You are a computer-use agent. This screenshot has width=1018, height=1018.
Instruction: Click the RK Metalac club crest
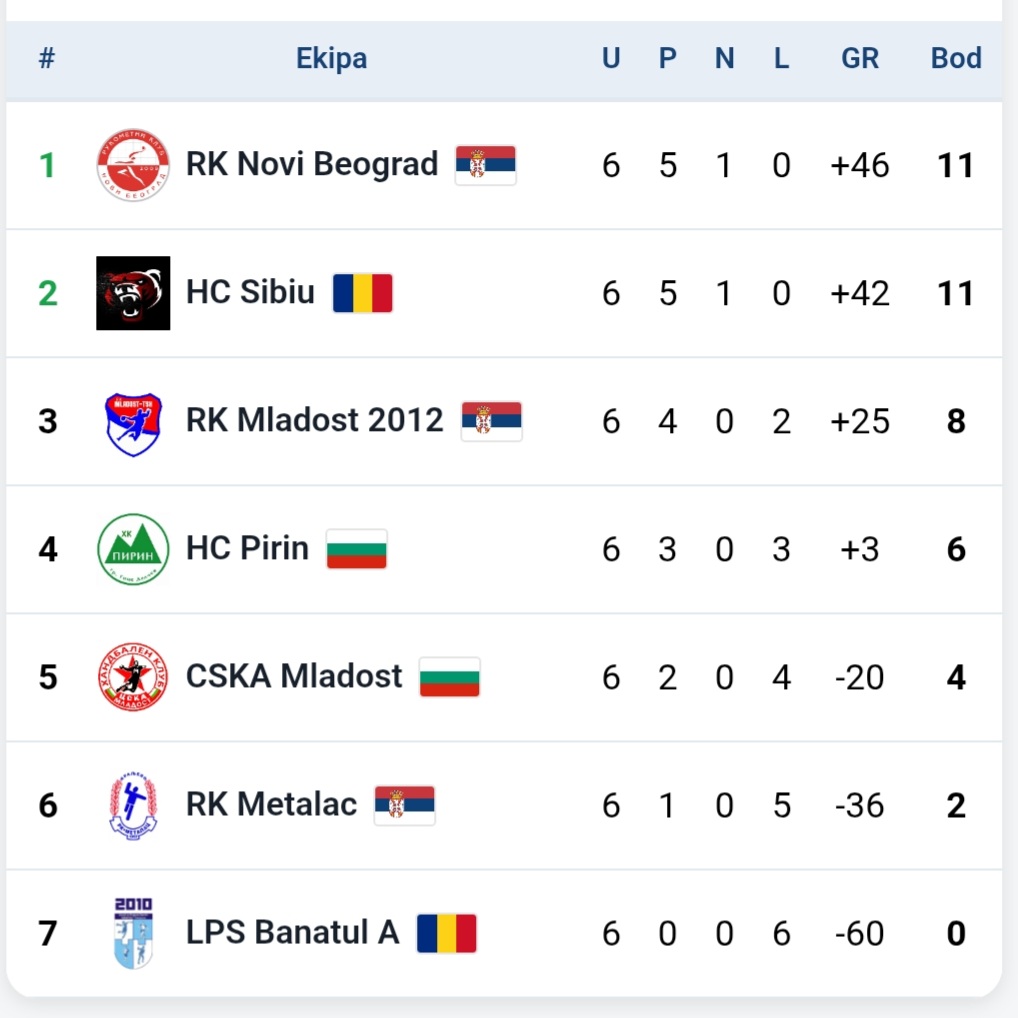pos(133,806)
